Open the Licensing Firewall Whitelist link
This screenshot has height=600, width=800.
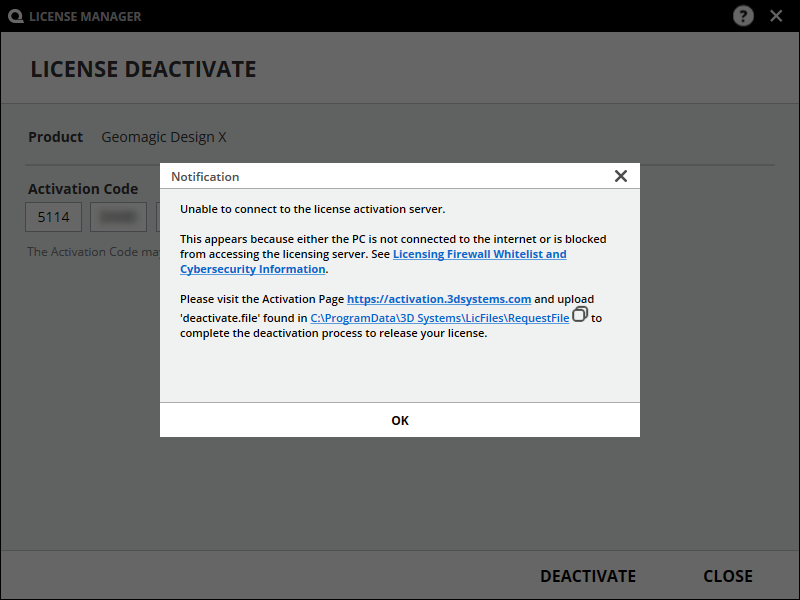[x=479, y=253]
